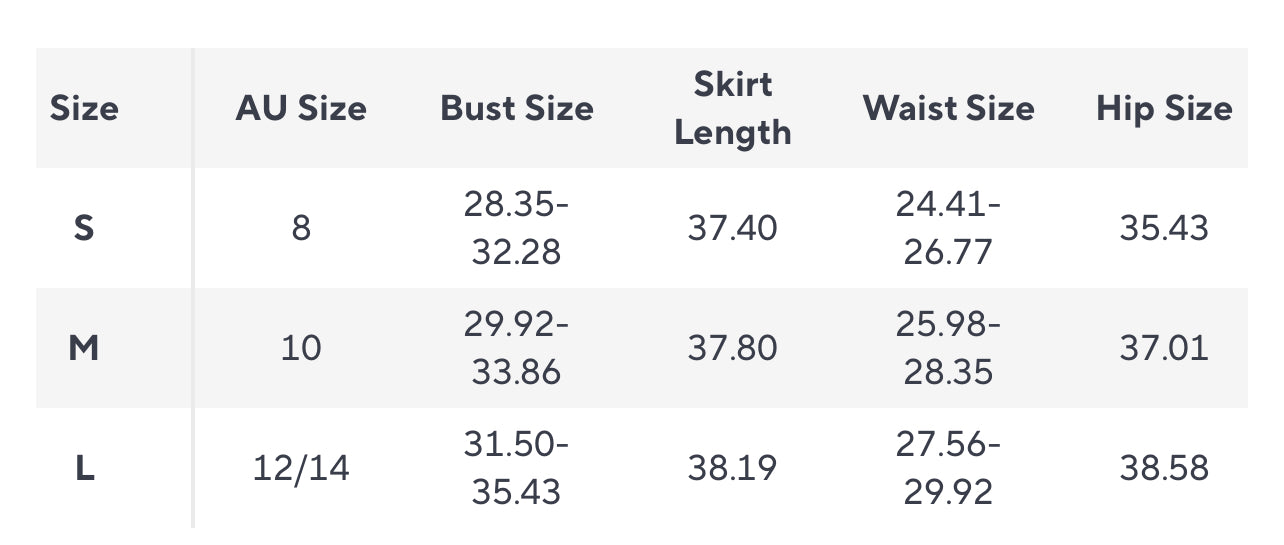
Task: Select skirt length 37.40 cell
Action: [x=733, y=228]
